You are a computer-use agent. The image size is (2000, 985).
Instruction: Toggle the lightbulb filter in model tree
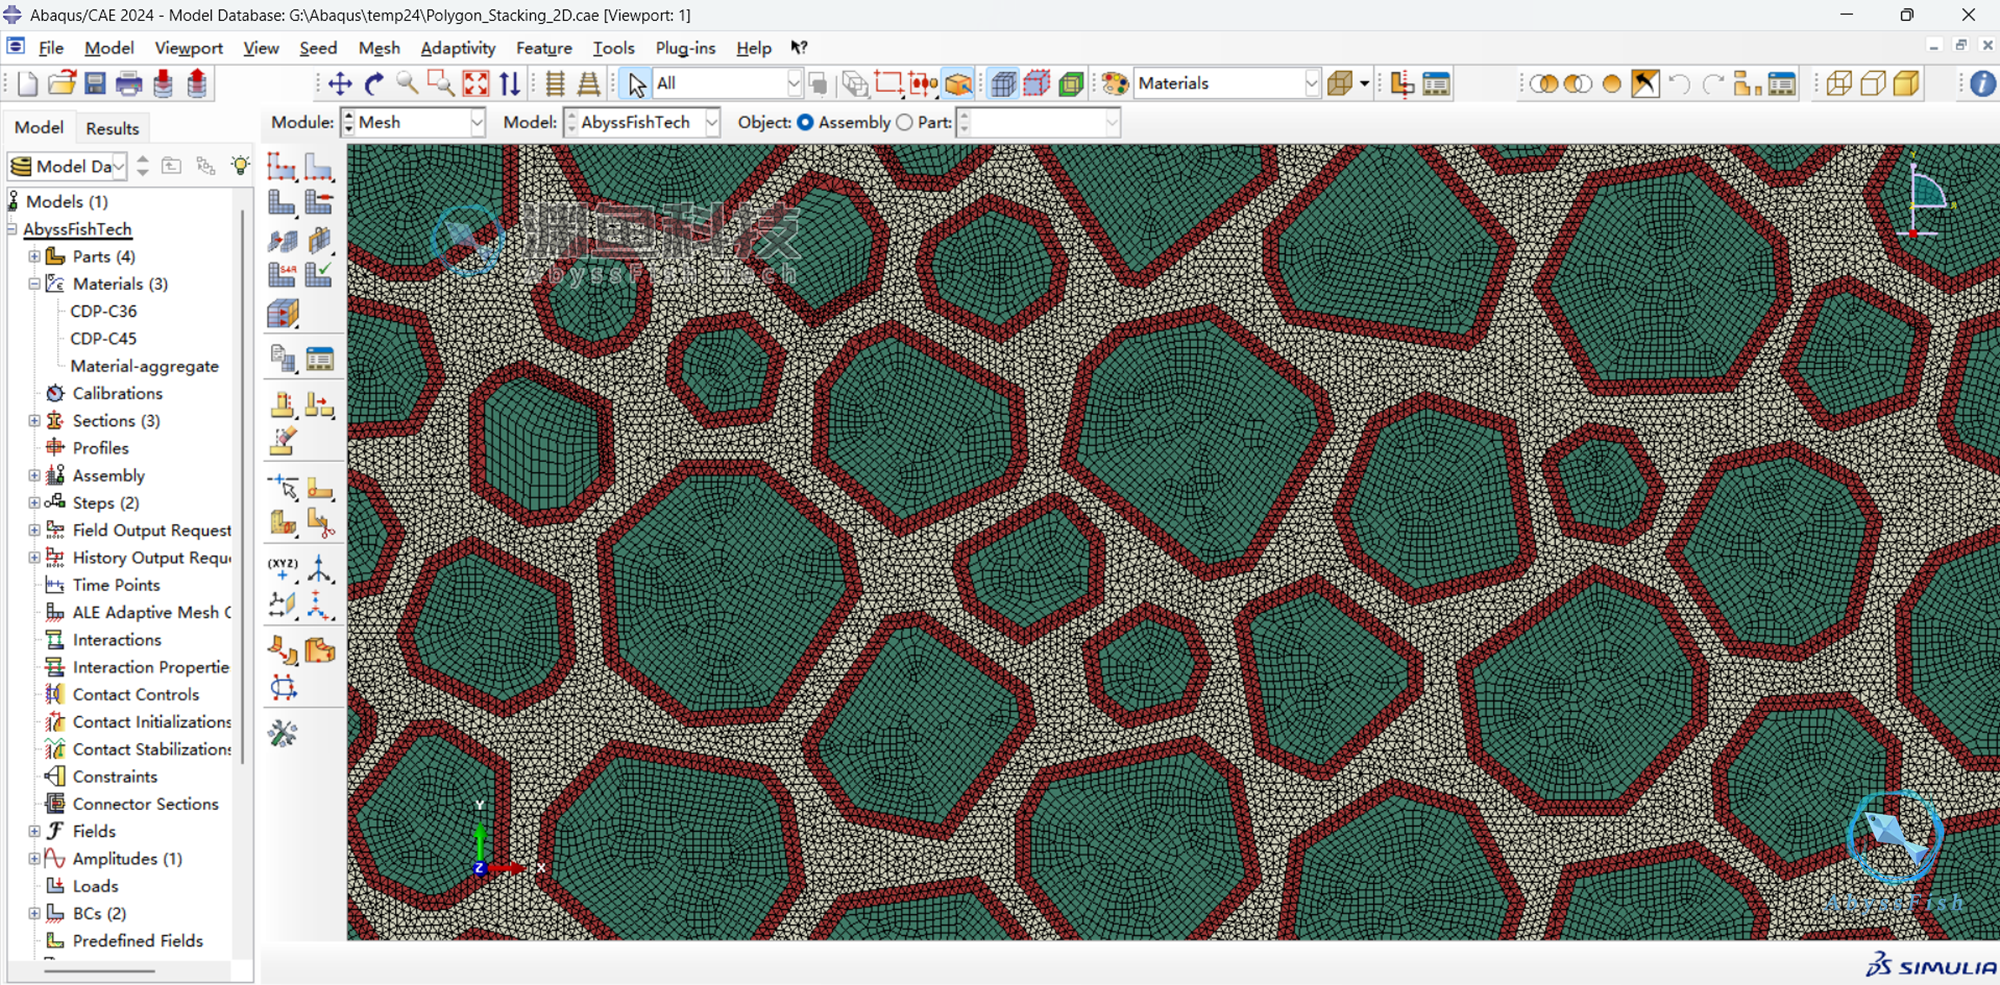pos(240,166)
